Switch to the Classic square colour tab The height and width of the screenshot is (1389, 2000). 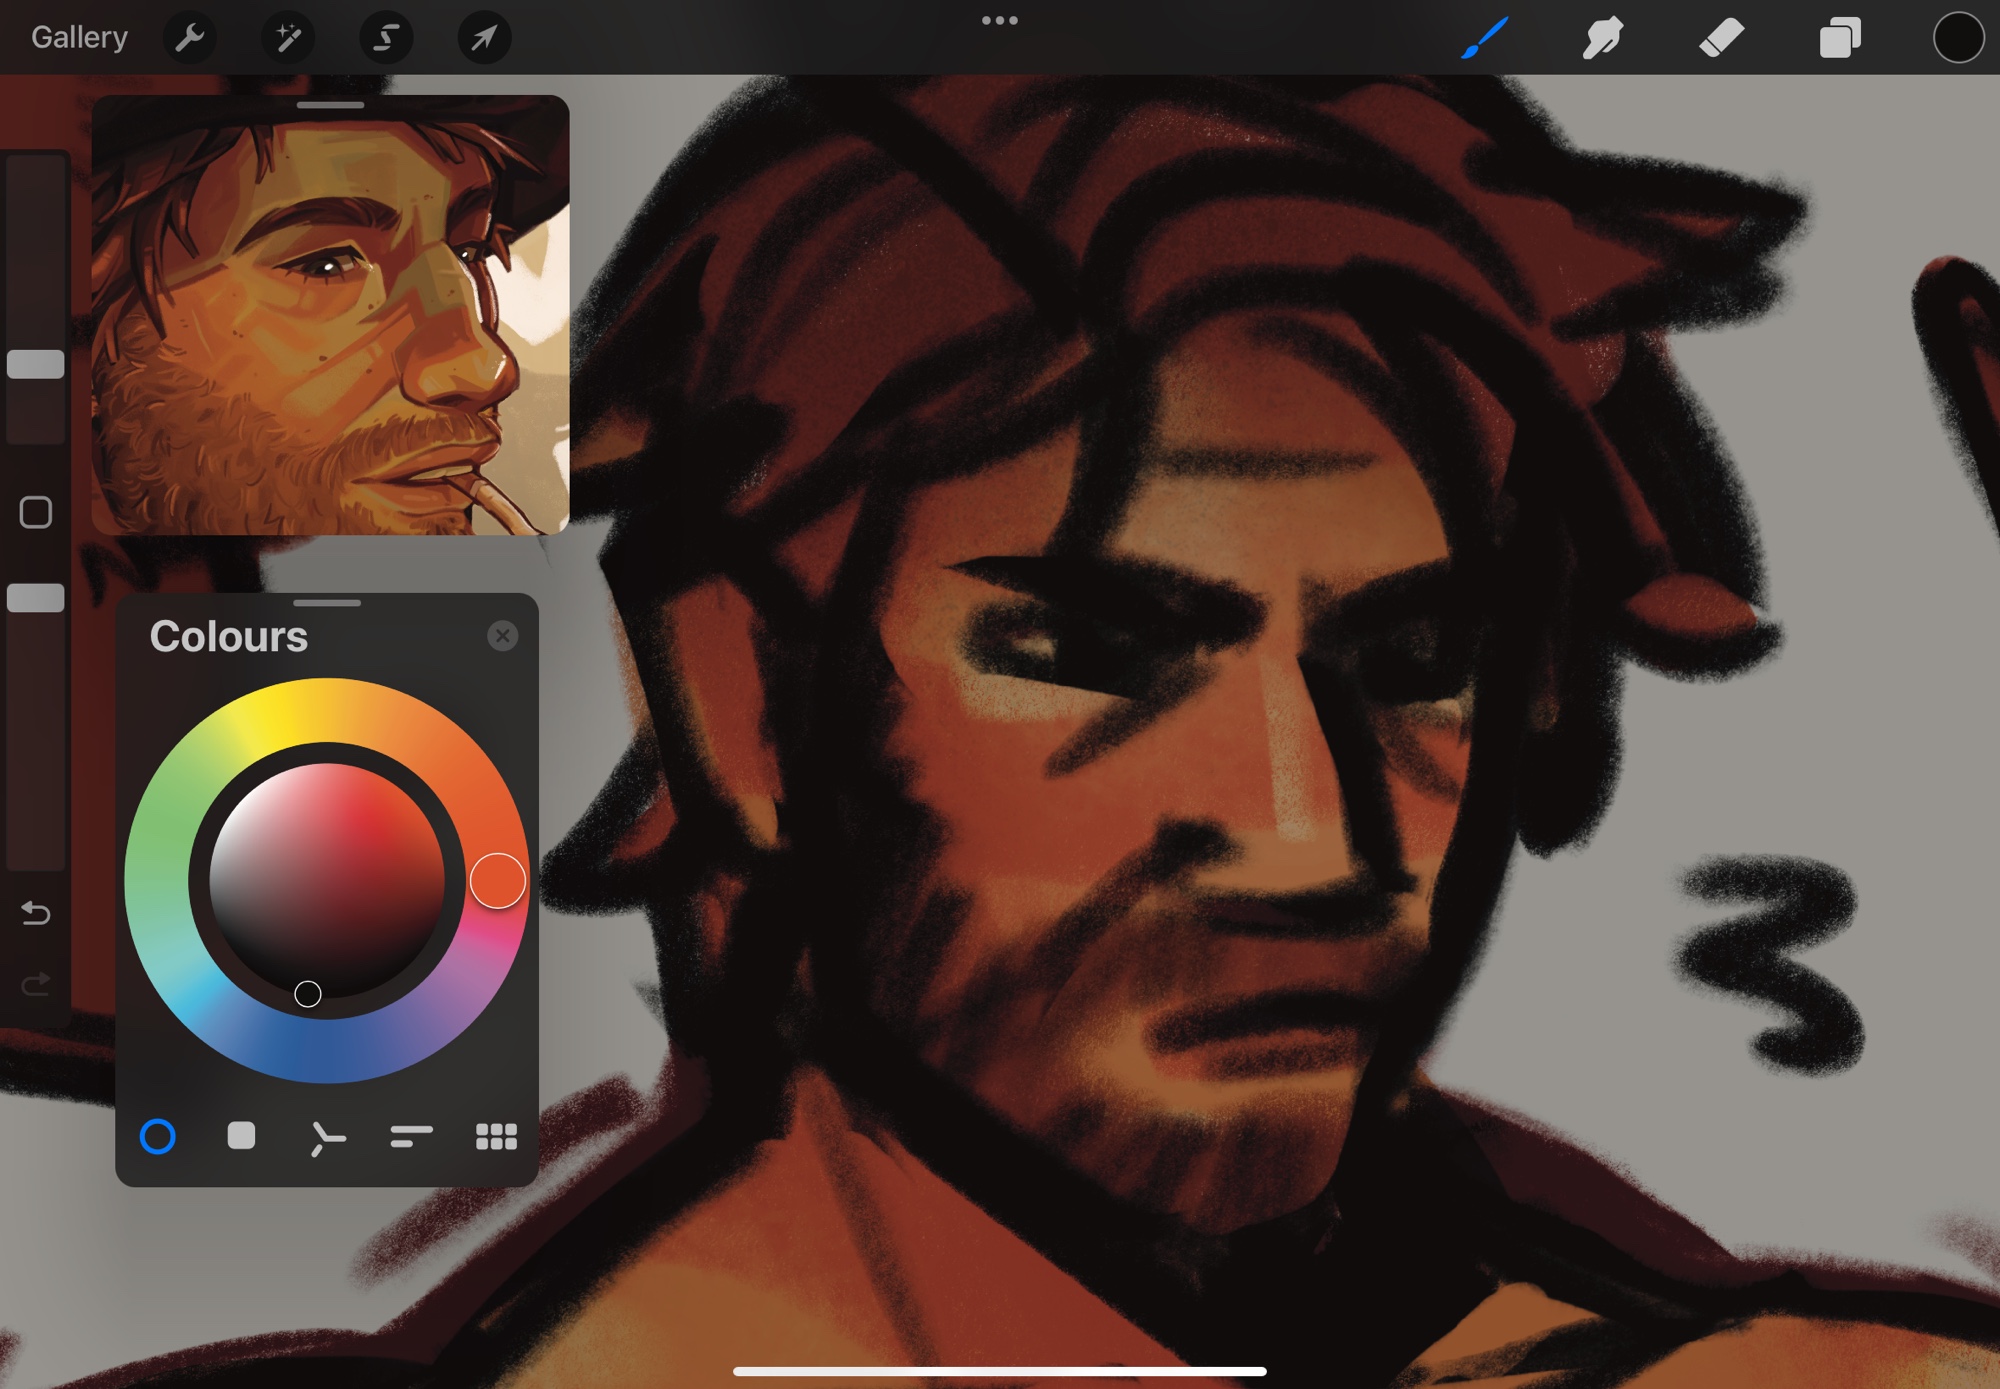click(x=241, y=1136)
